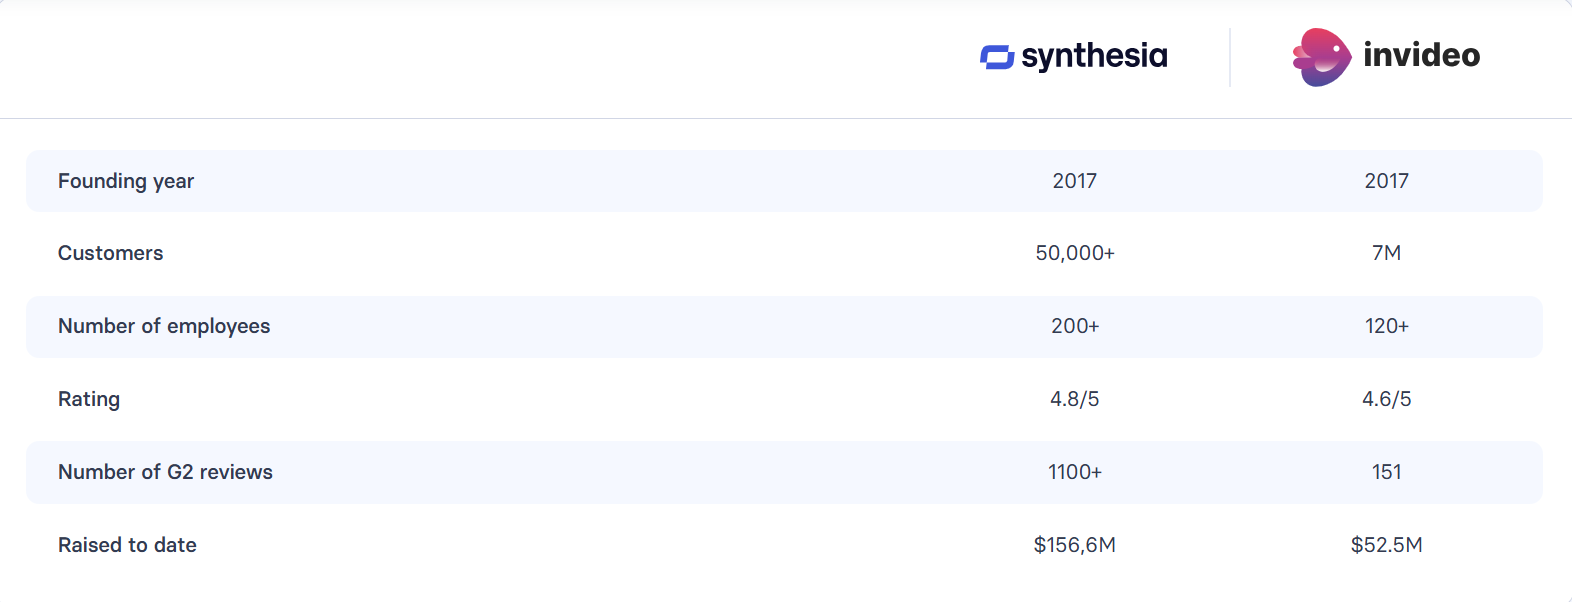1572x602 pixels.
Task: Click the invideo pink fish logo icon
Action: coord(1321,57)
